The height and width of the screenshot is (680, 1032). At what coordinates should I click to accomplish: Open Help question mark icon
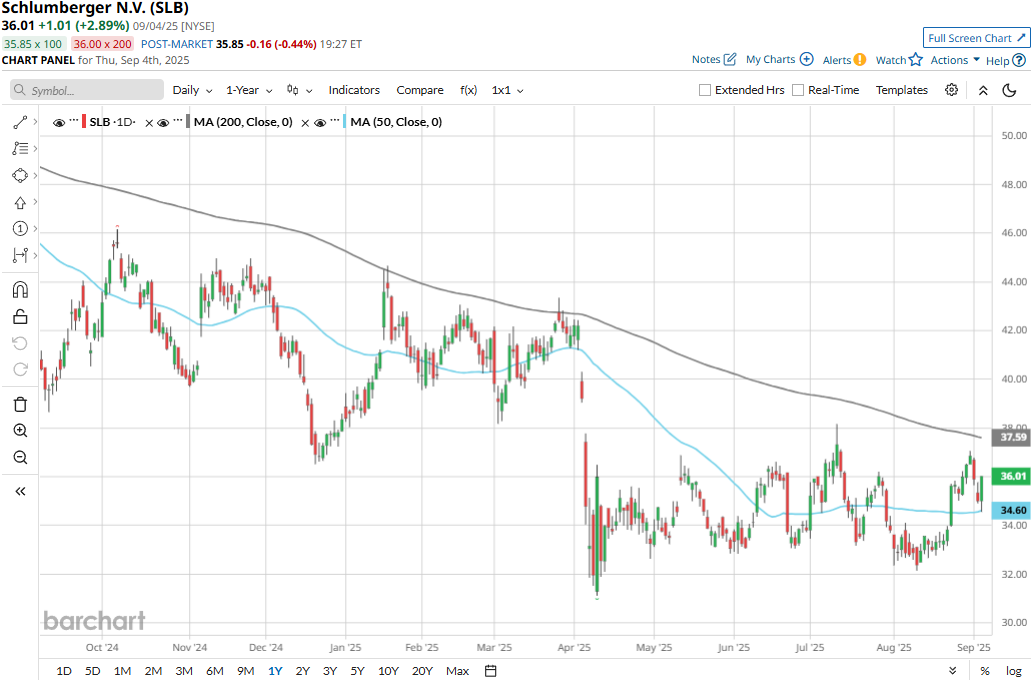coord(1019,61)
